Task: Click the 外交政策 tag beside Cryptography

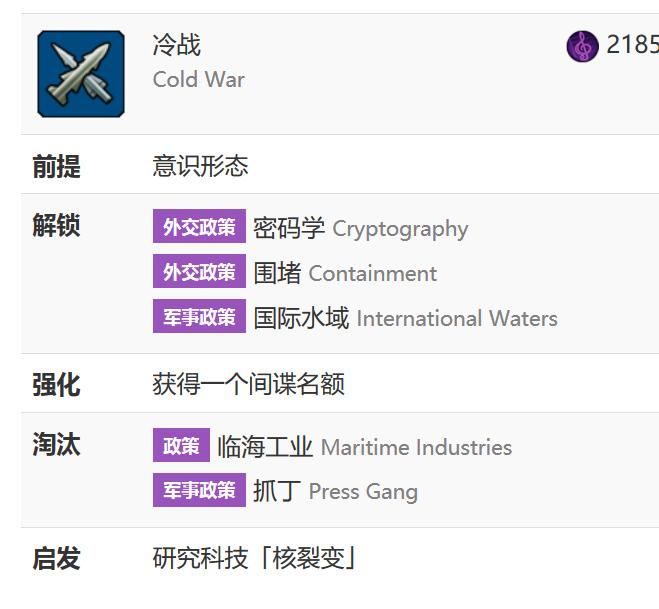Action: (x=199, y=226)
